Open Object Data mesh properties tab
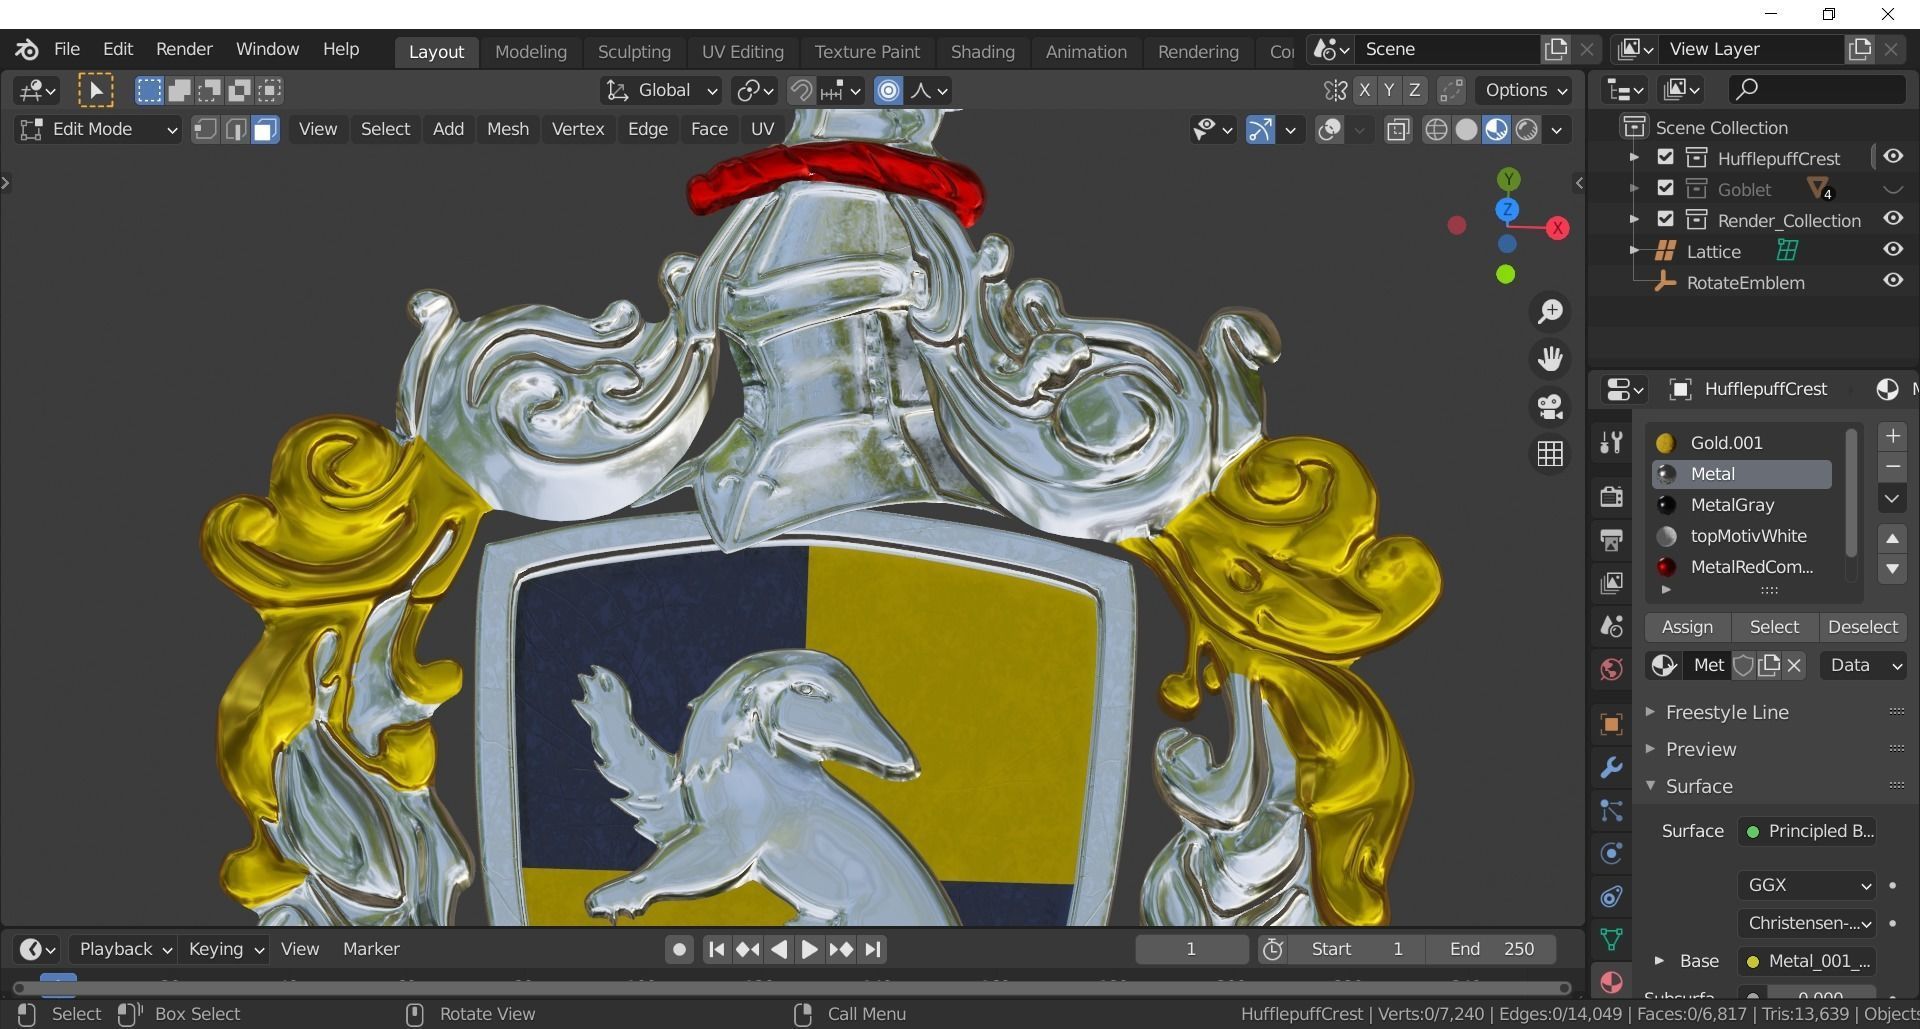The width and height of the screenshot is (1920, 1029). [1611, 939]
